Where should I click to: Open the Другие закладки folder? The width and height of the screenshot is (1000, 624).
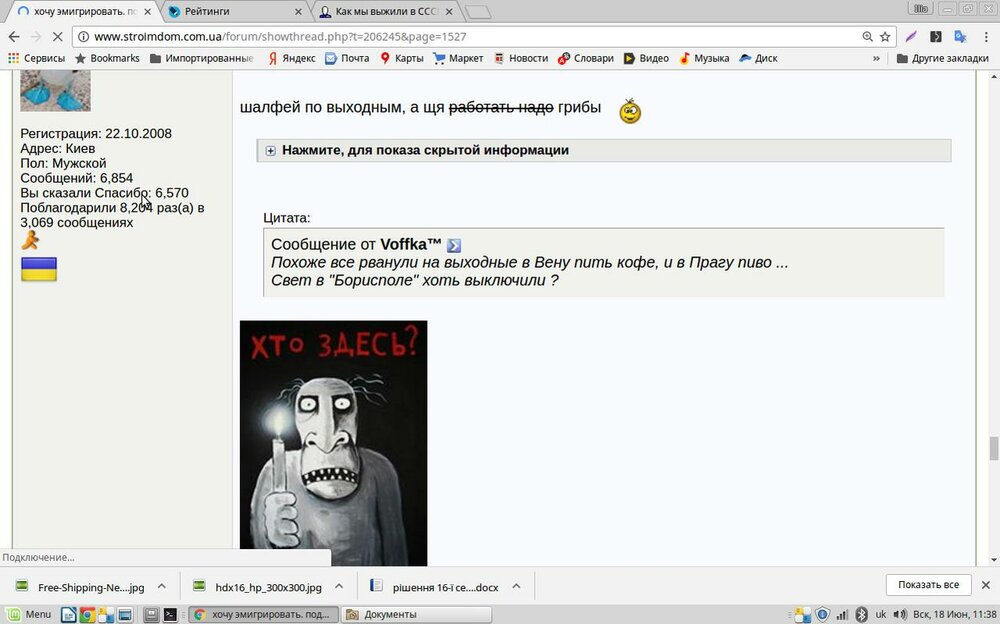click(943, 58)
